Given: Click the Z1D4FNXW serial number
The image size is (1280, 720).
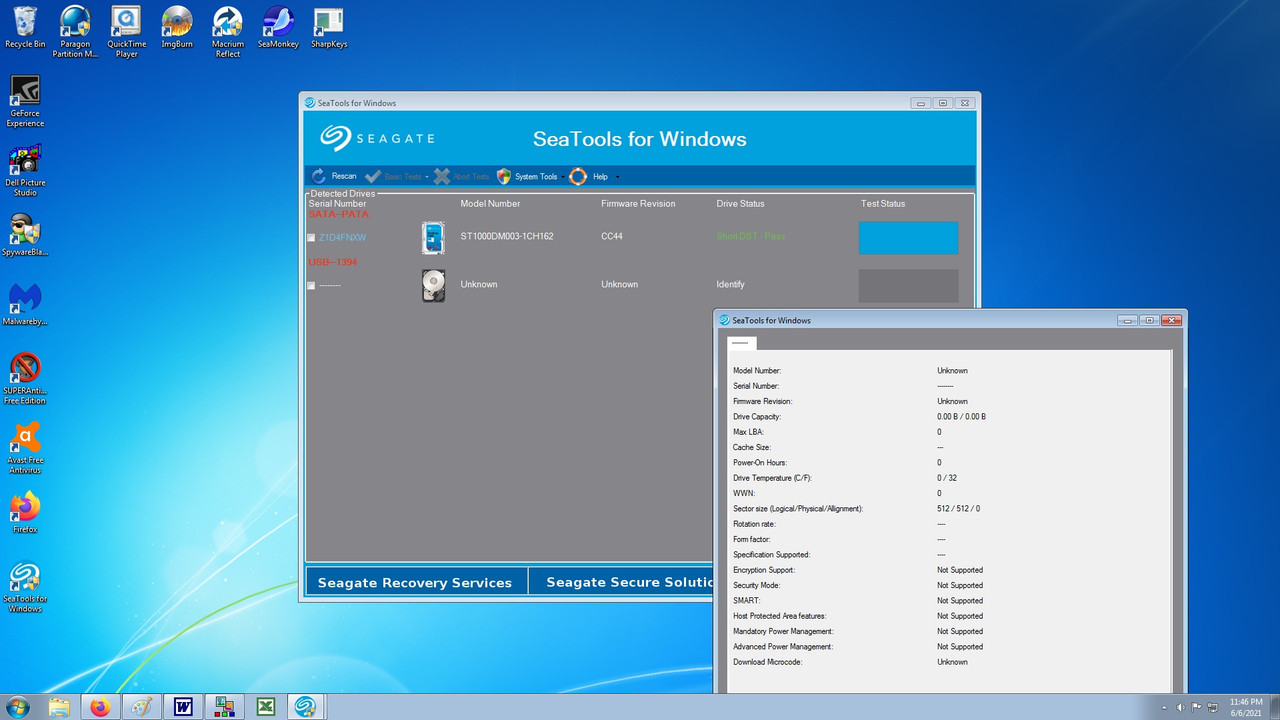Looking at the screenshot, I should tap(342, 238).
